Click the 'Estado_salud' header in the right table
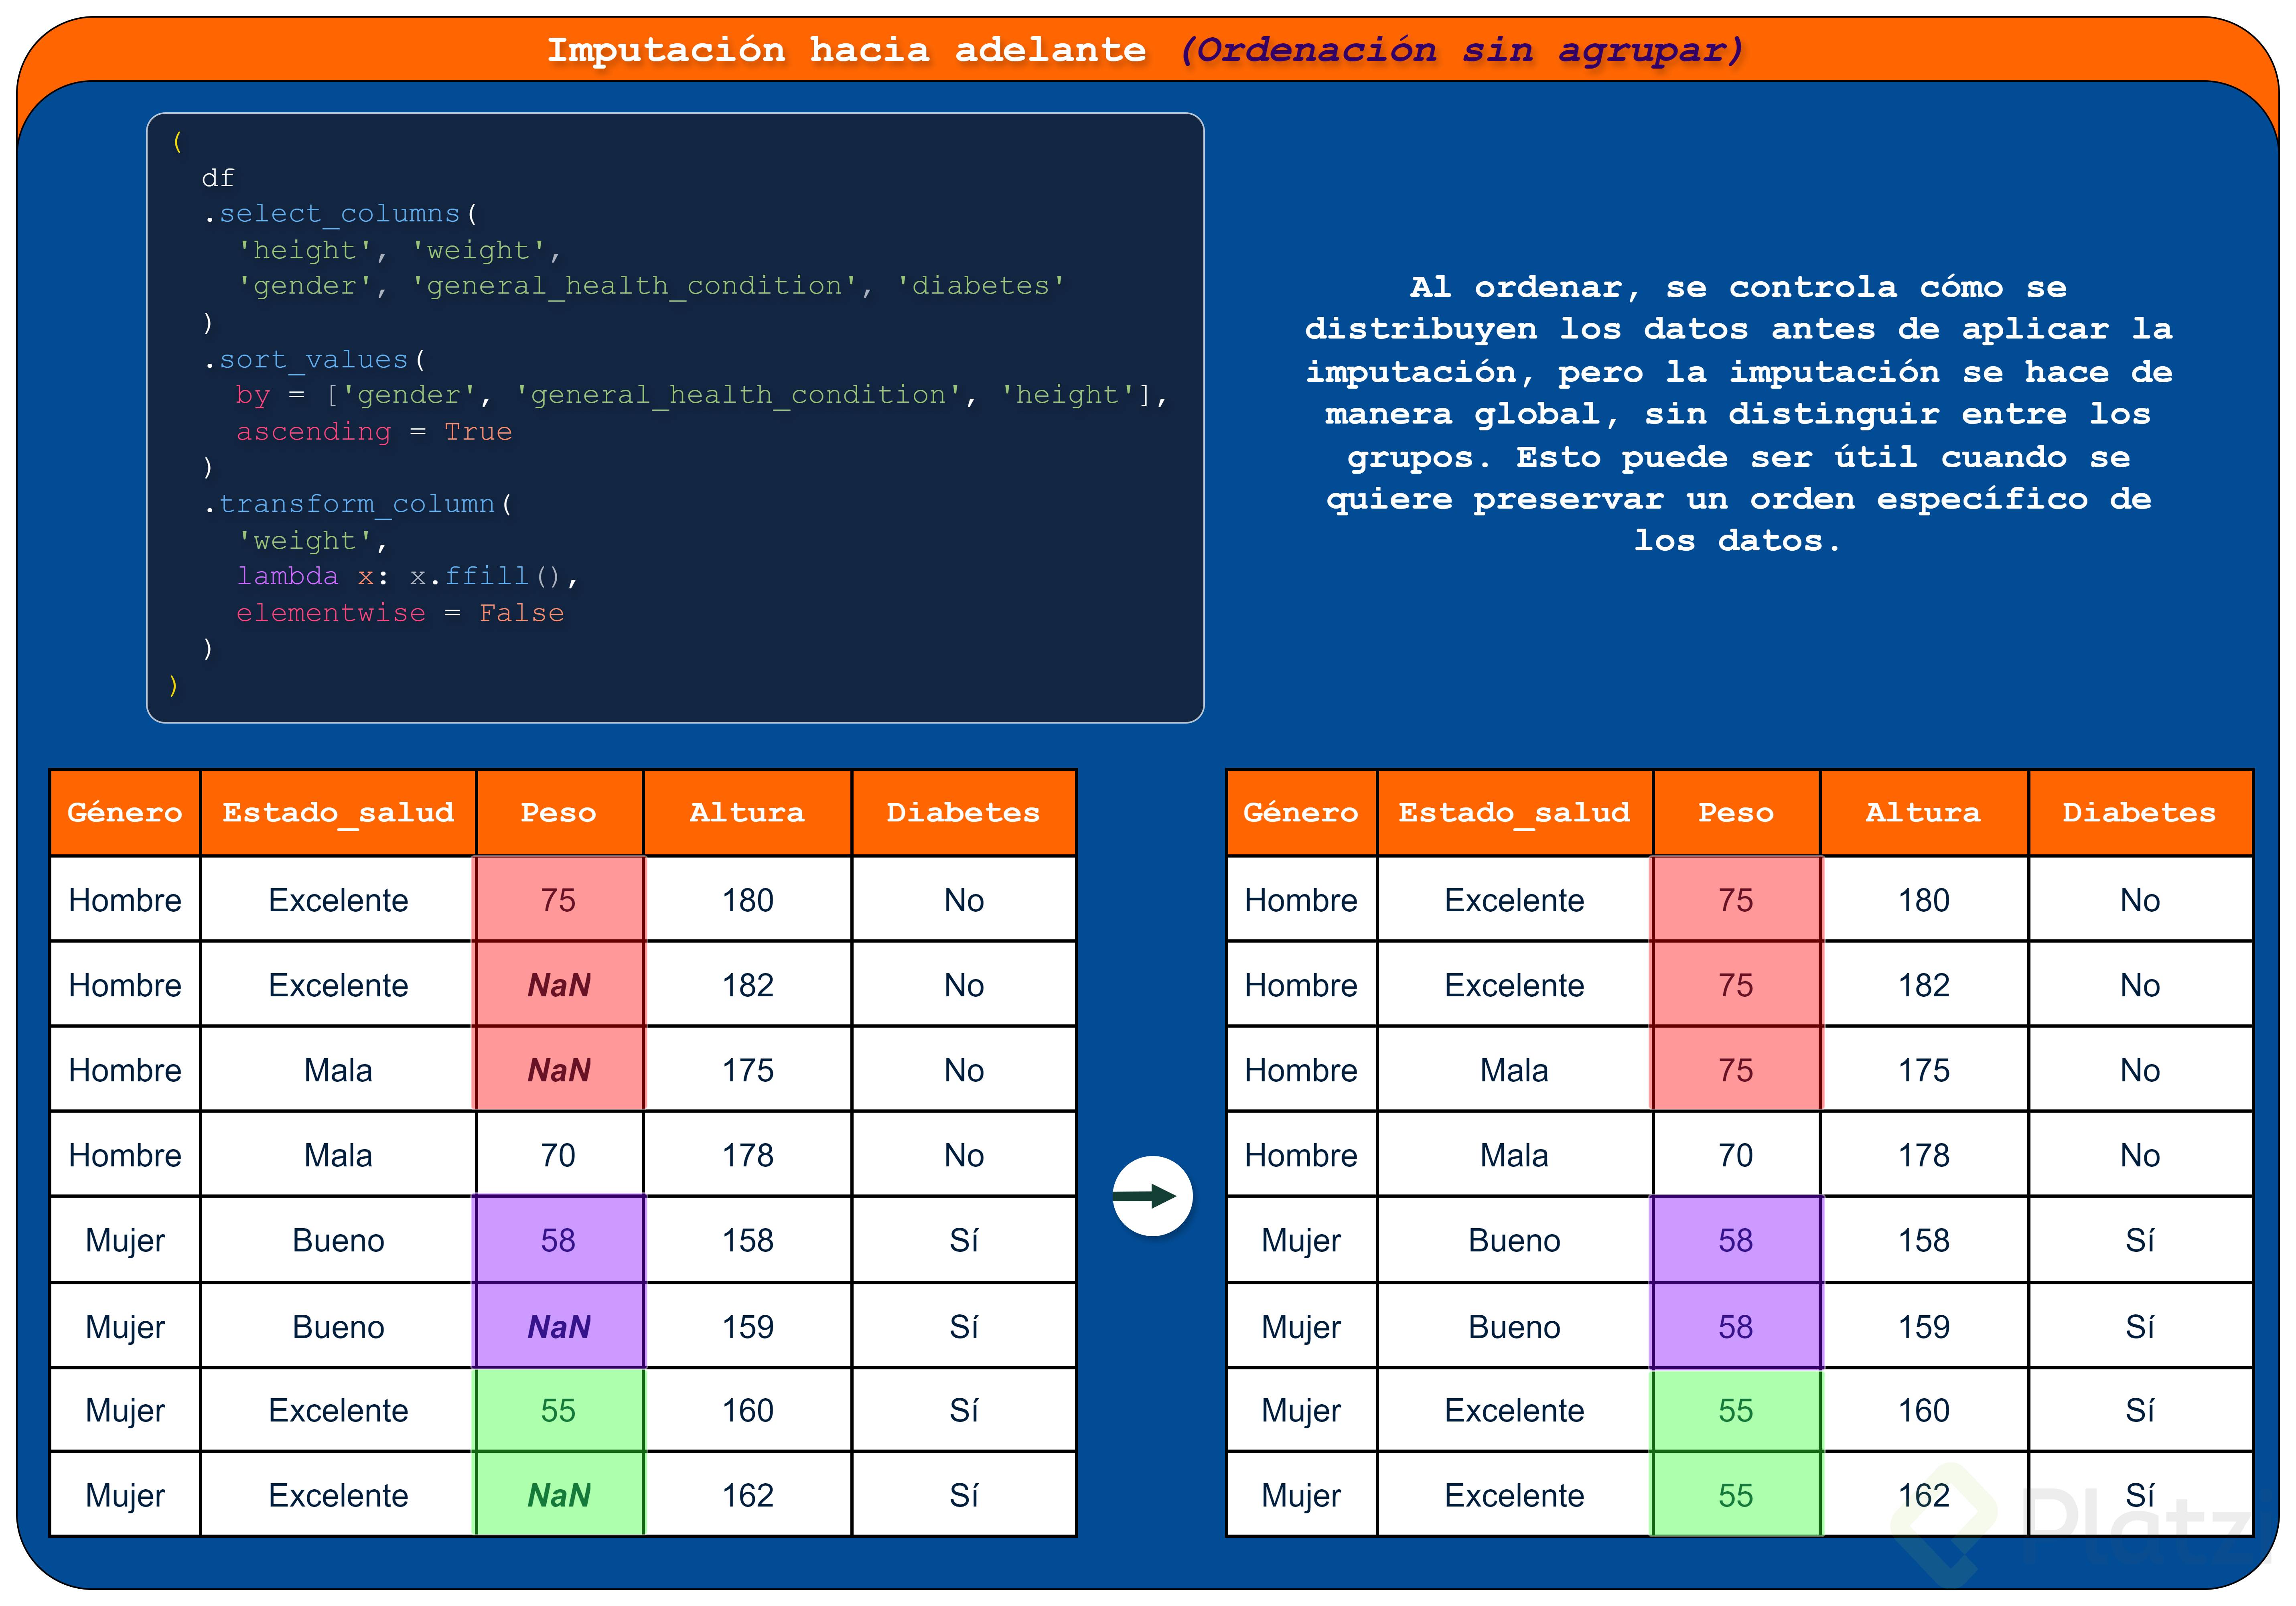The width and height of the screenshot is (2296, 1606). 1513,812
